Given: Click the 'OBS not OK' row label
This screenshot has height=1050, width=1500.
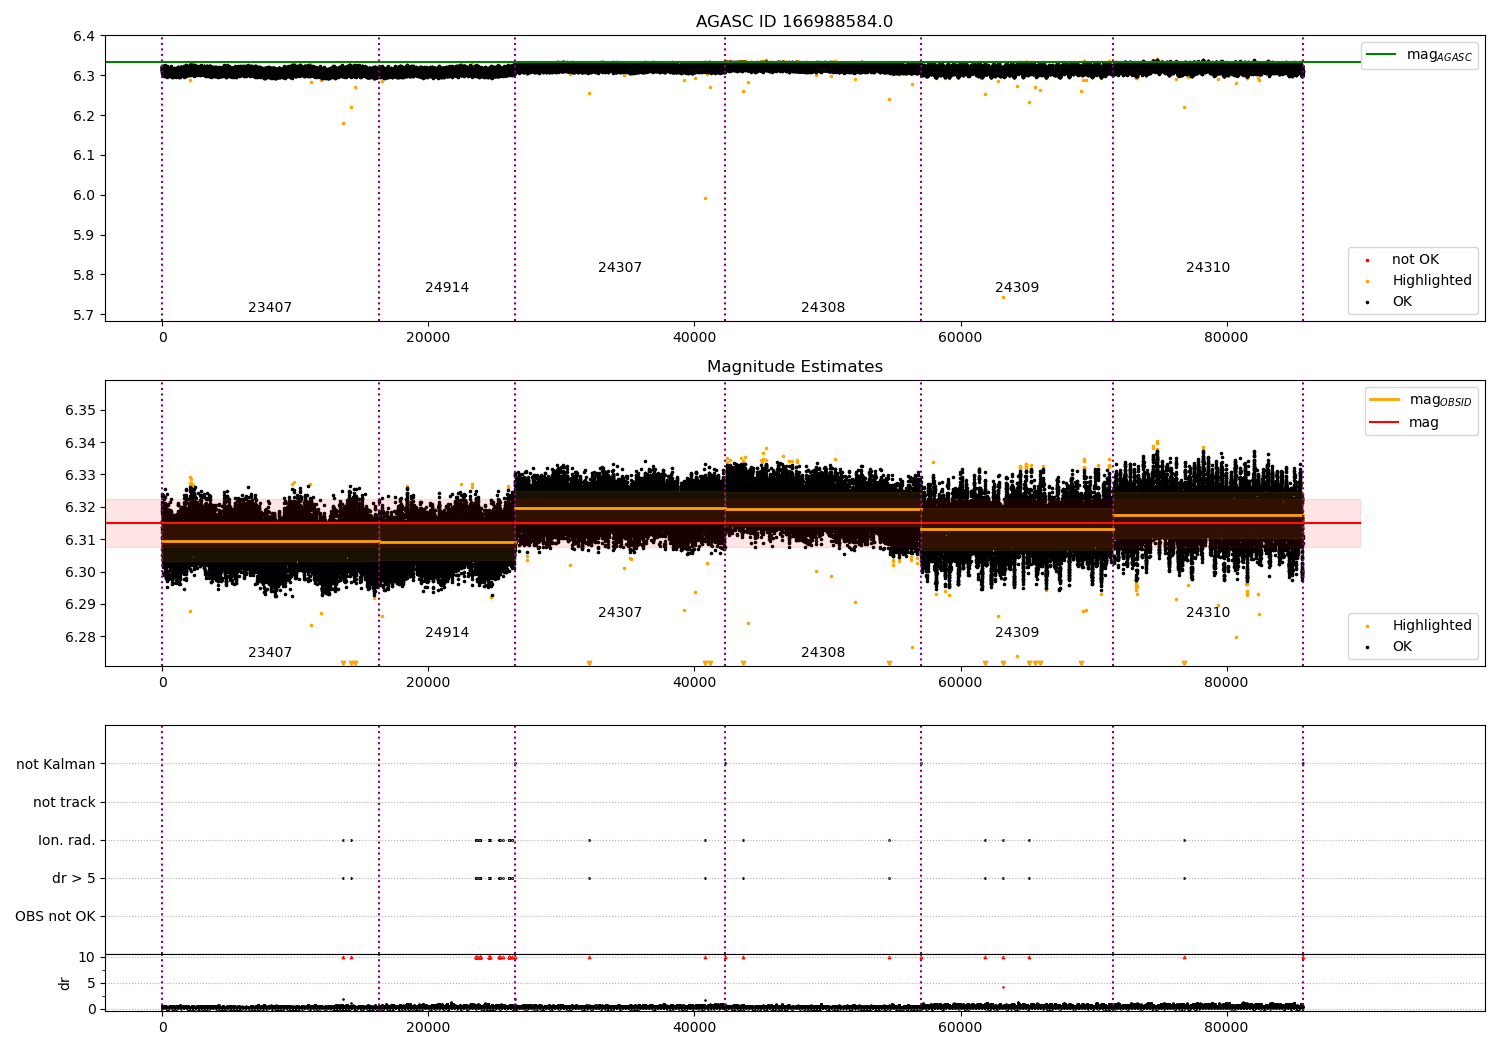Looking at the screenshot, I should click(55, 917).
